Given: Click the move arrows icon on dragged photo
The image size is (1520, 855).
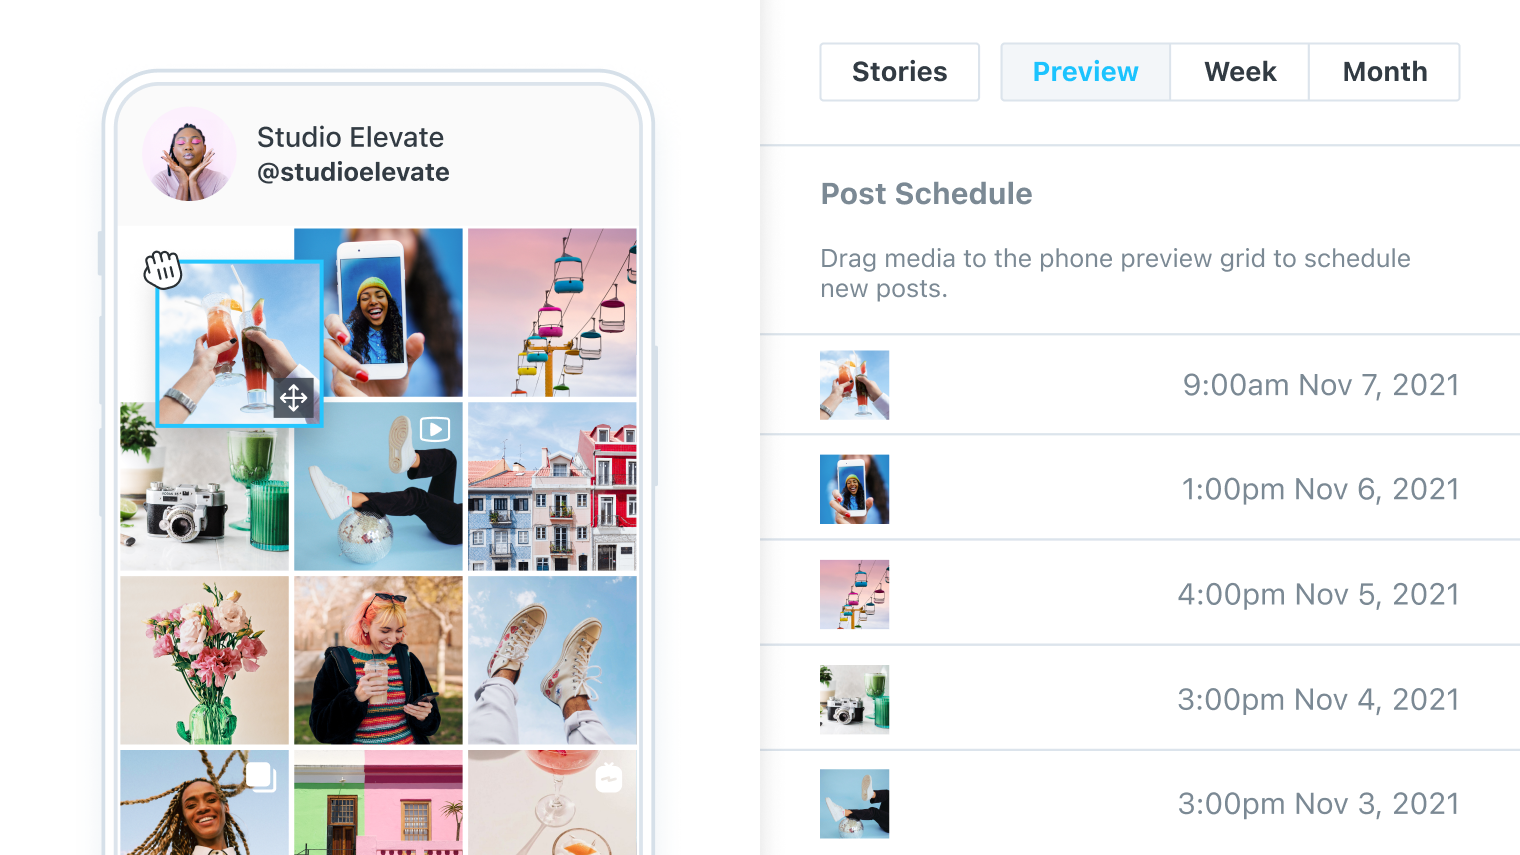Looking at the screenshot, I should pos(293,398).
